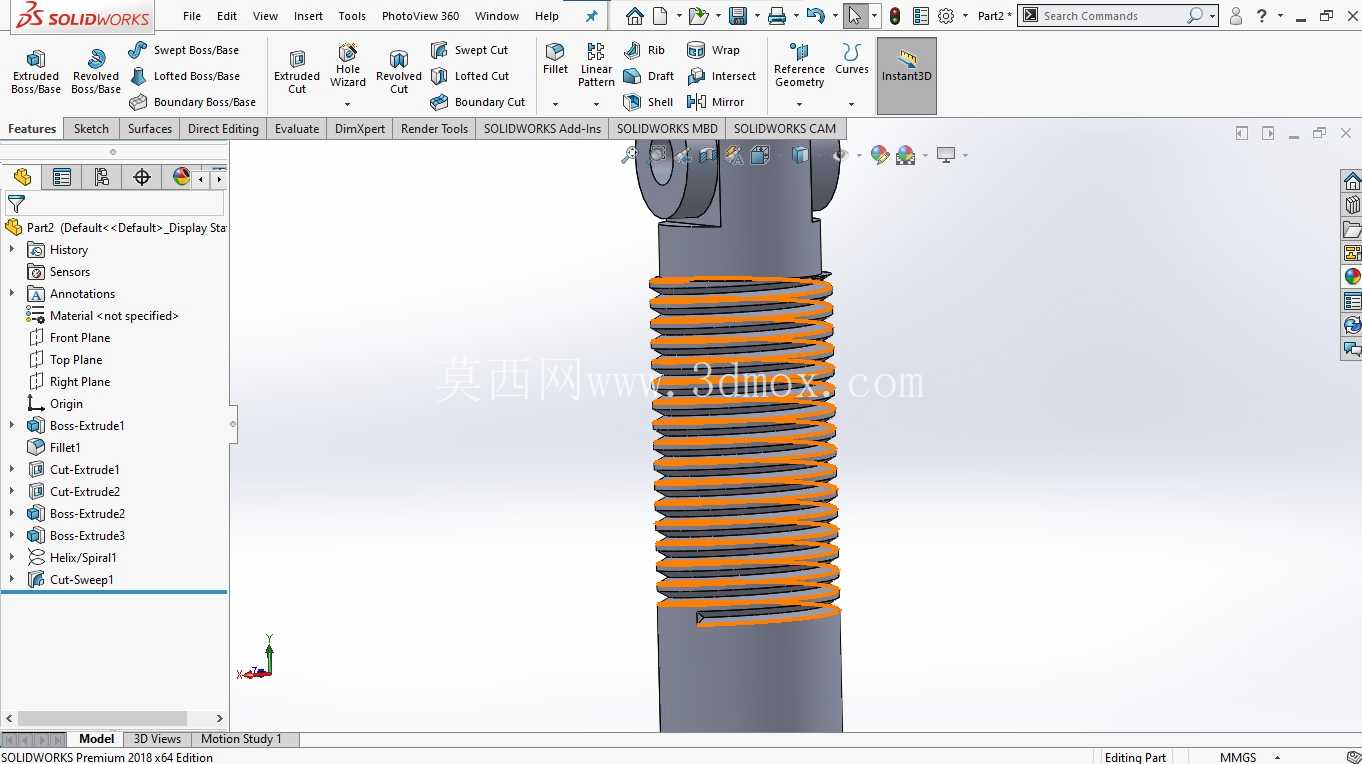1362x764 pixels.
Task: Apply the Shell feature tool
Action: pyautogui.click(x=648, y=102)
